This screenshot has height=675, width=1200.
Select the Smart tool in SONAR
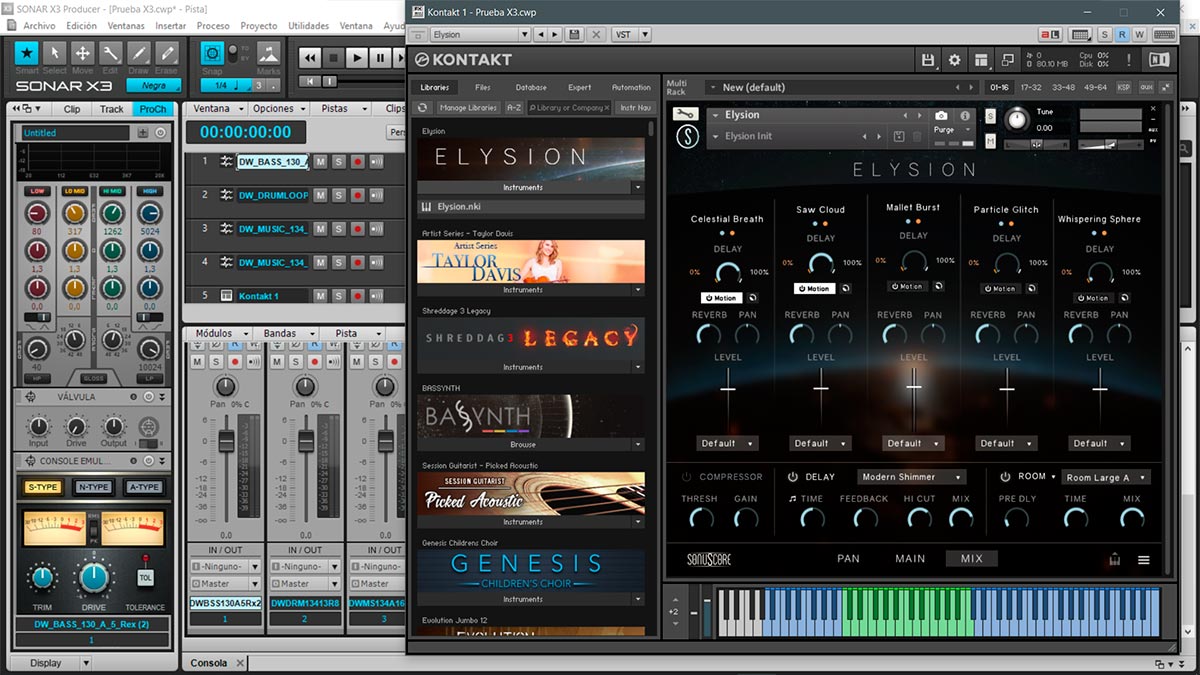(x=27, y=54)
